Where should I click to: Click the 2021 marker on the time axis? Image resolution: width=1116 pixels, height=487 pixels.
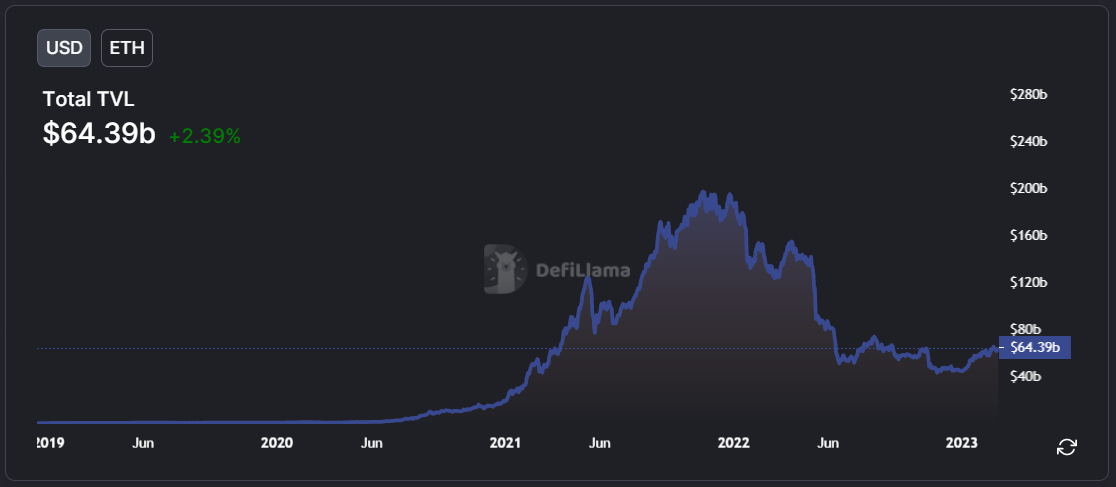pyautogui.click(x=506, y=443)
